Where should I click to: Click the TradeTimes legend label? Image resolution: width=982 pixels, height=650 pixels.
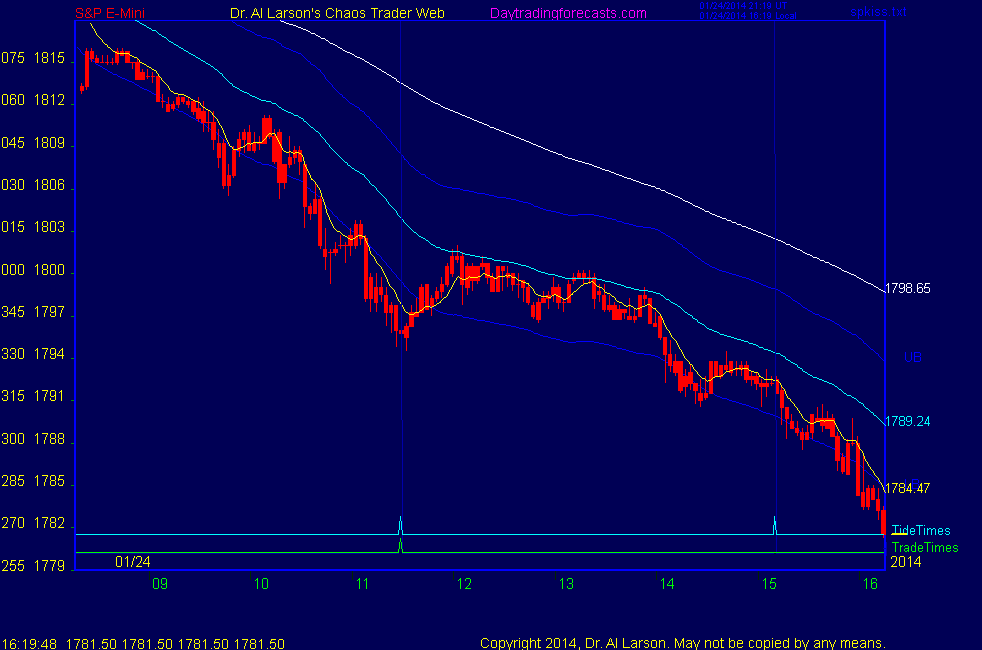[x=925, y=547]
